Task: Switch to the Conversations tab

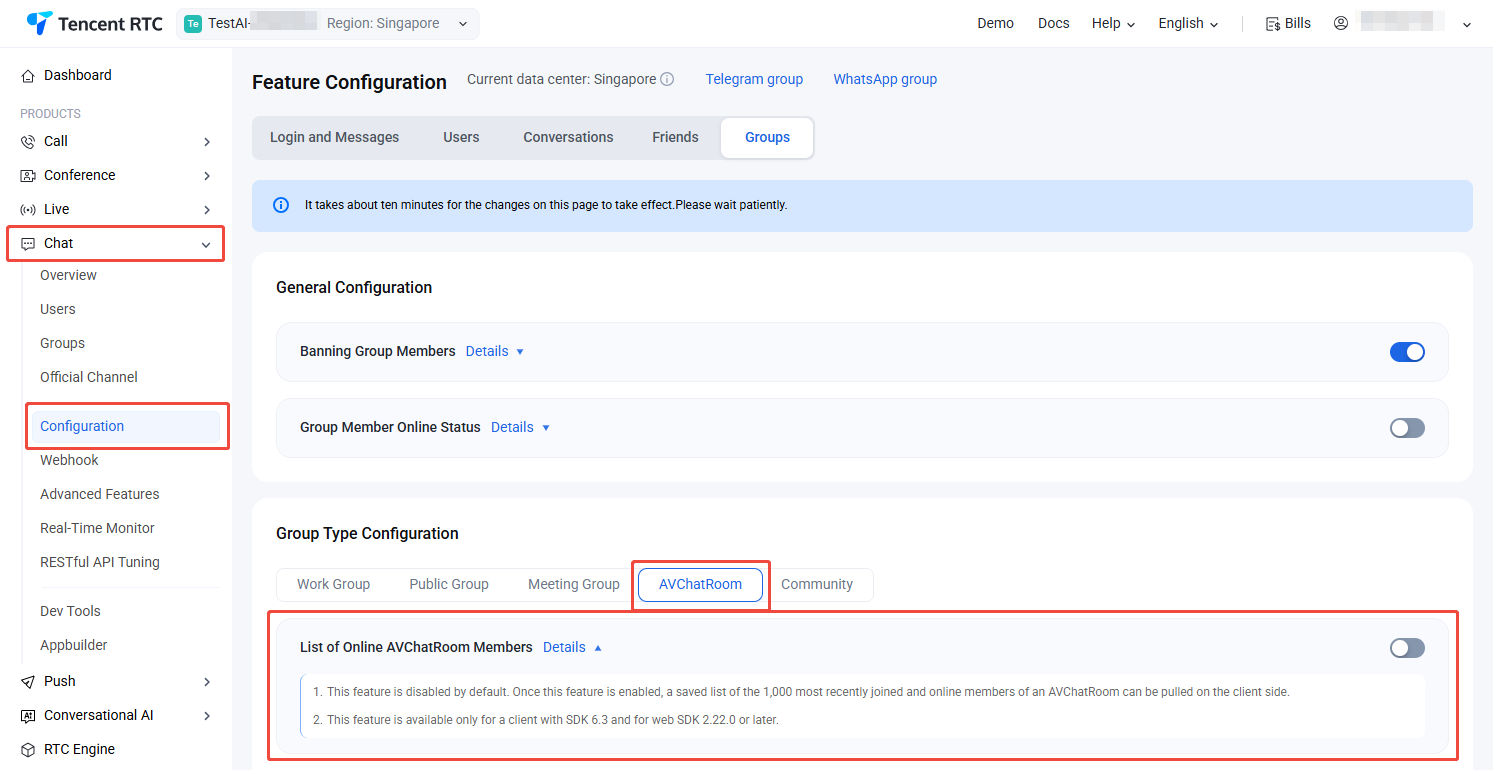Action: pos(568,138)
